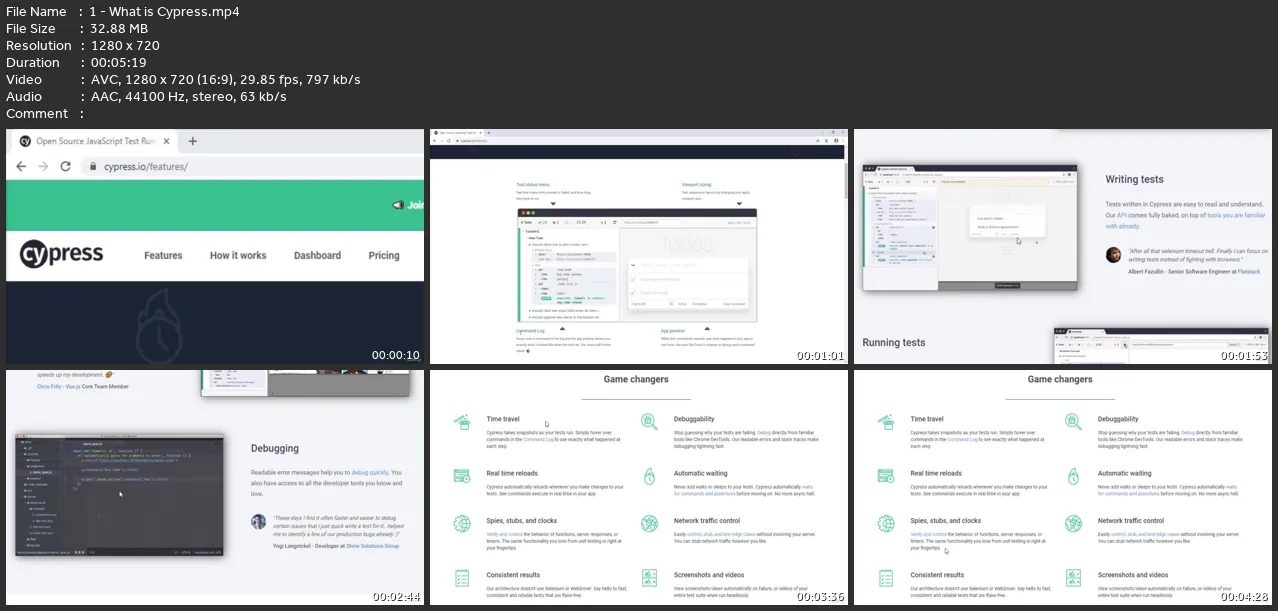
Task: Click the 'Writing tests' heading
Action: point(1134,180)
